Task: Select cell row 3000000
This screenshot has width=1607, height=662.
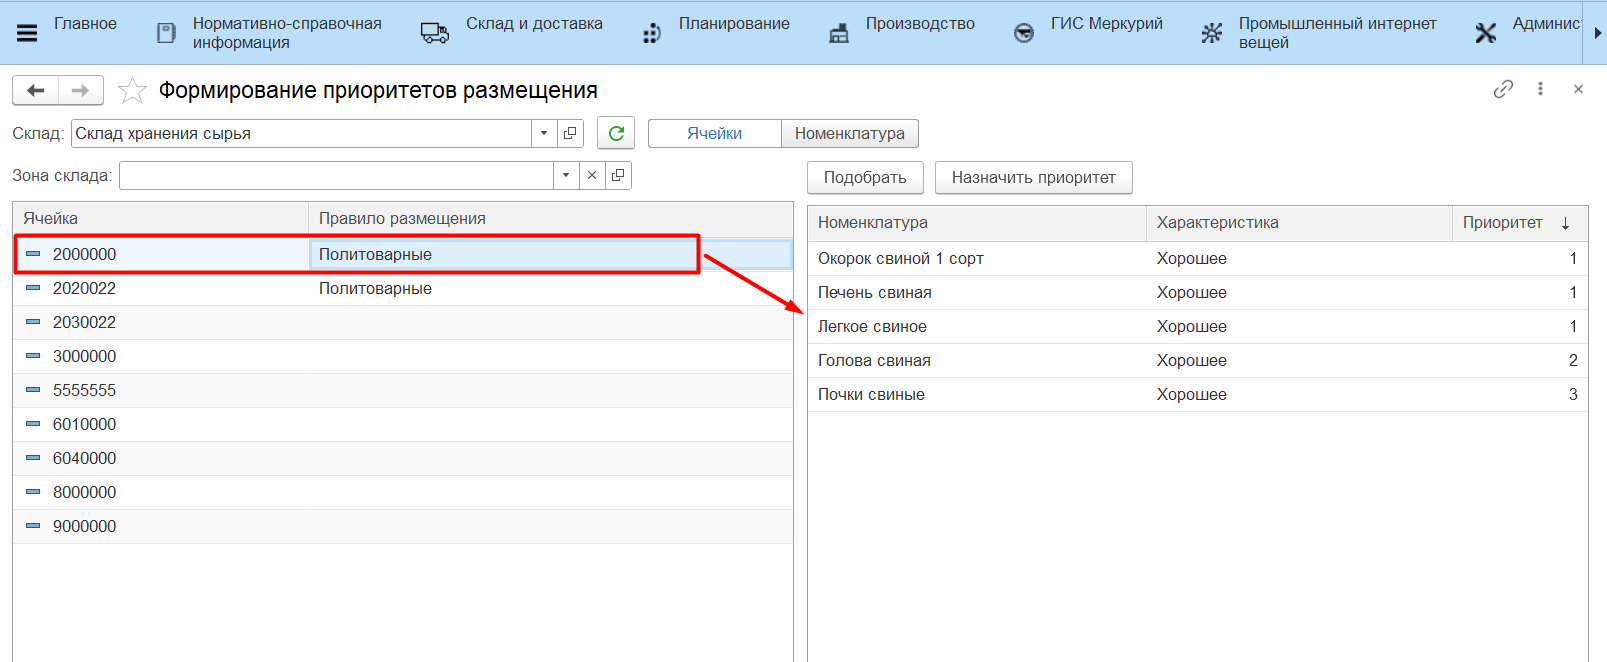Action: (x=85, y=356)
